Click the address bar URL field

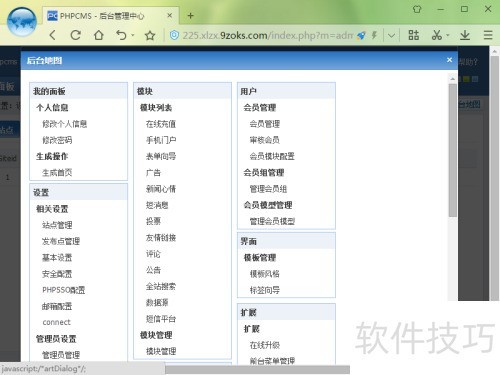(x=267, y=35)
